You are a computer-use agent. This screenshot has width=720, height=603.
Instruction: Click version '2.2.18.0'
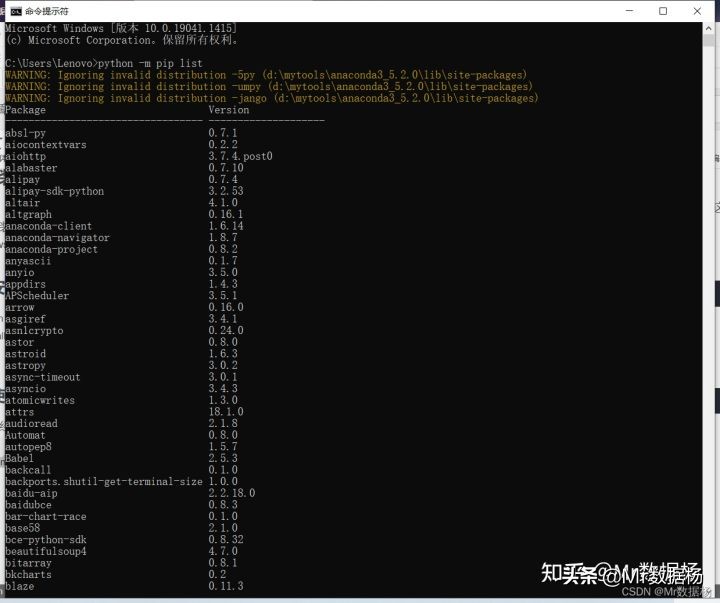[x=232, y=493]
